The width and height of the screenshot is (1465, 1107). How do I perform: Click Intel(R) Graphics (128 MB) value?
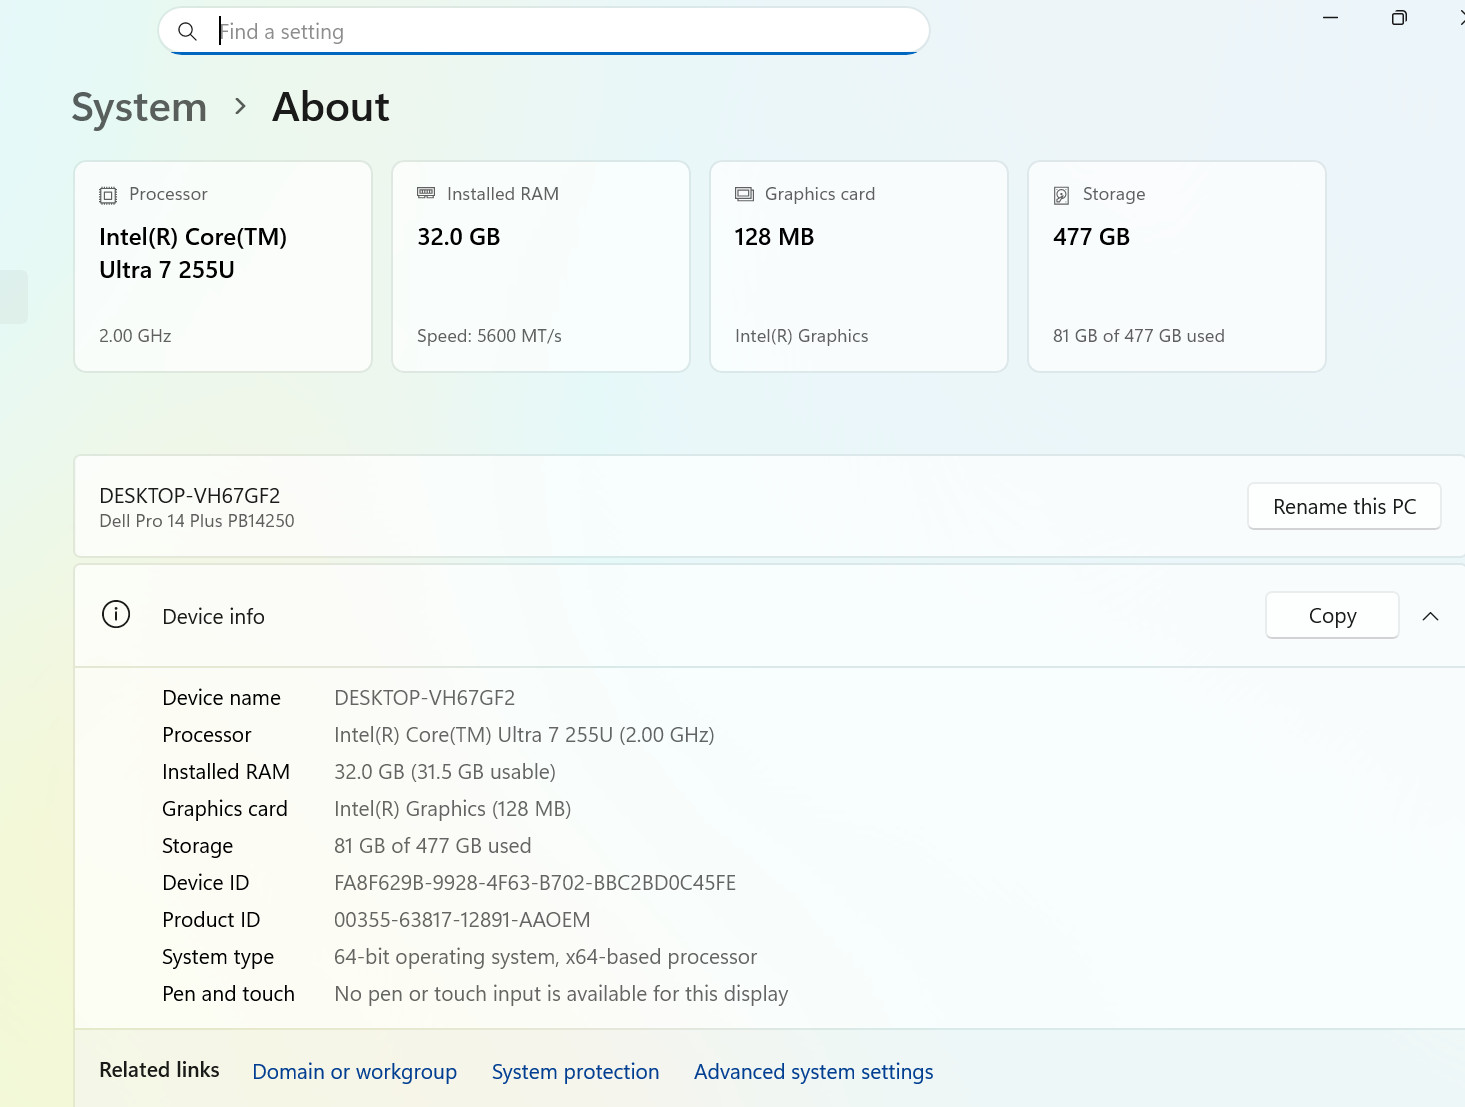(x=452, y=809)
